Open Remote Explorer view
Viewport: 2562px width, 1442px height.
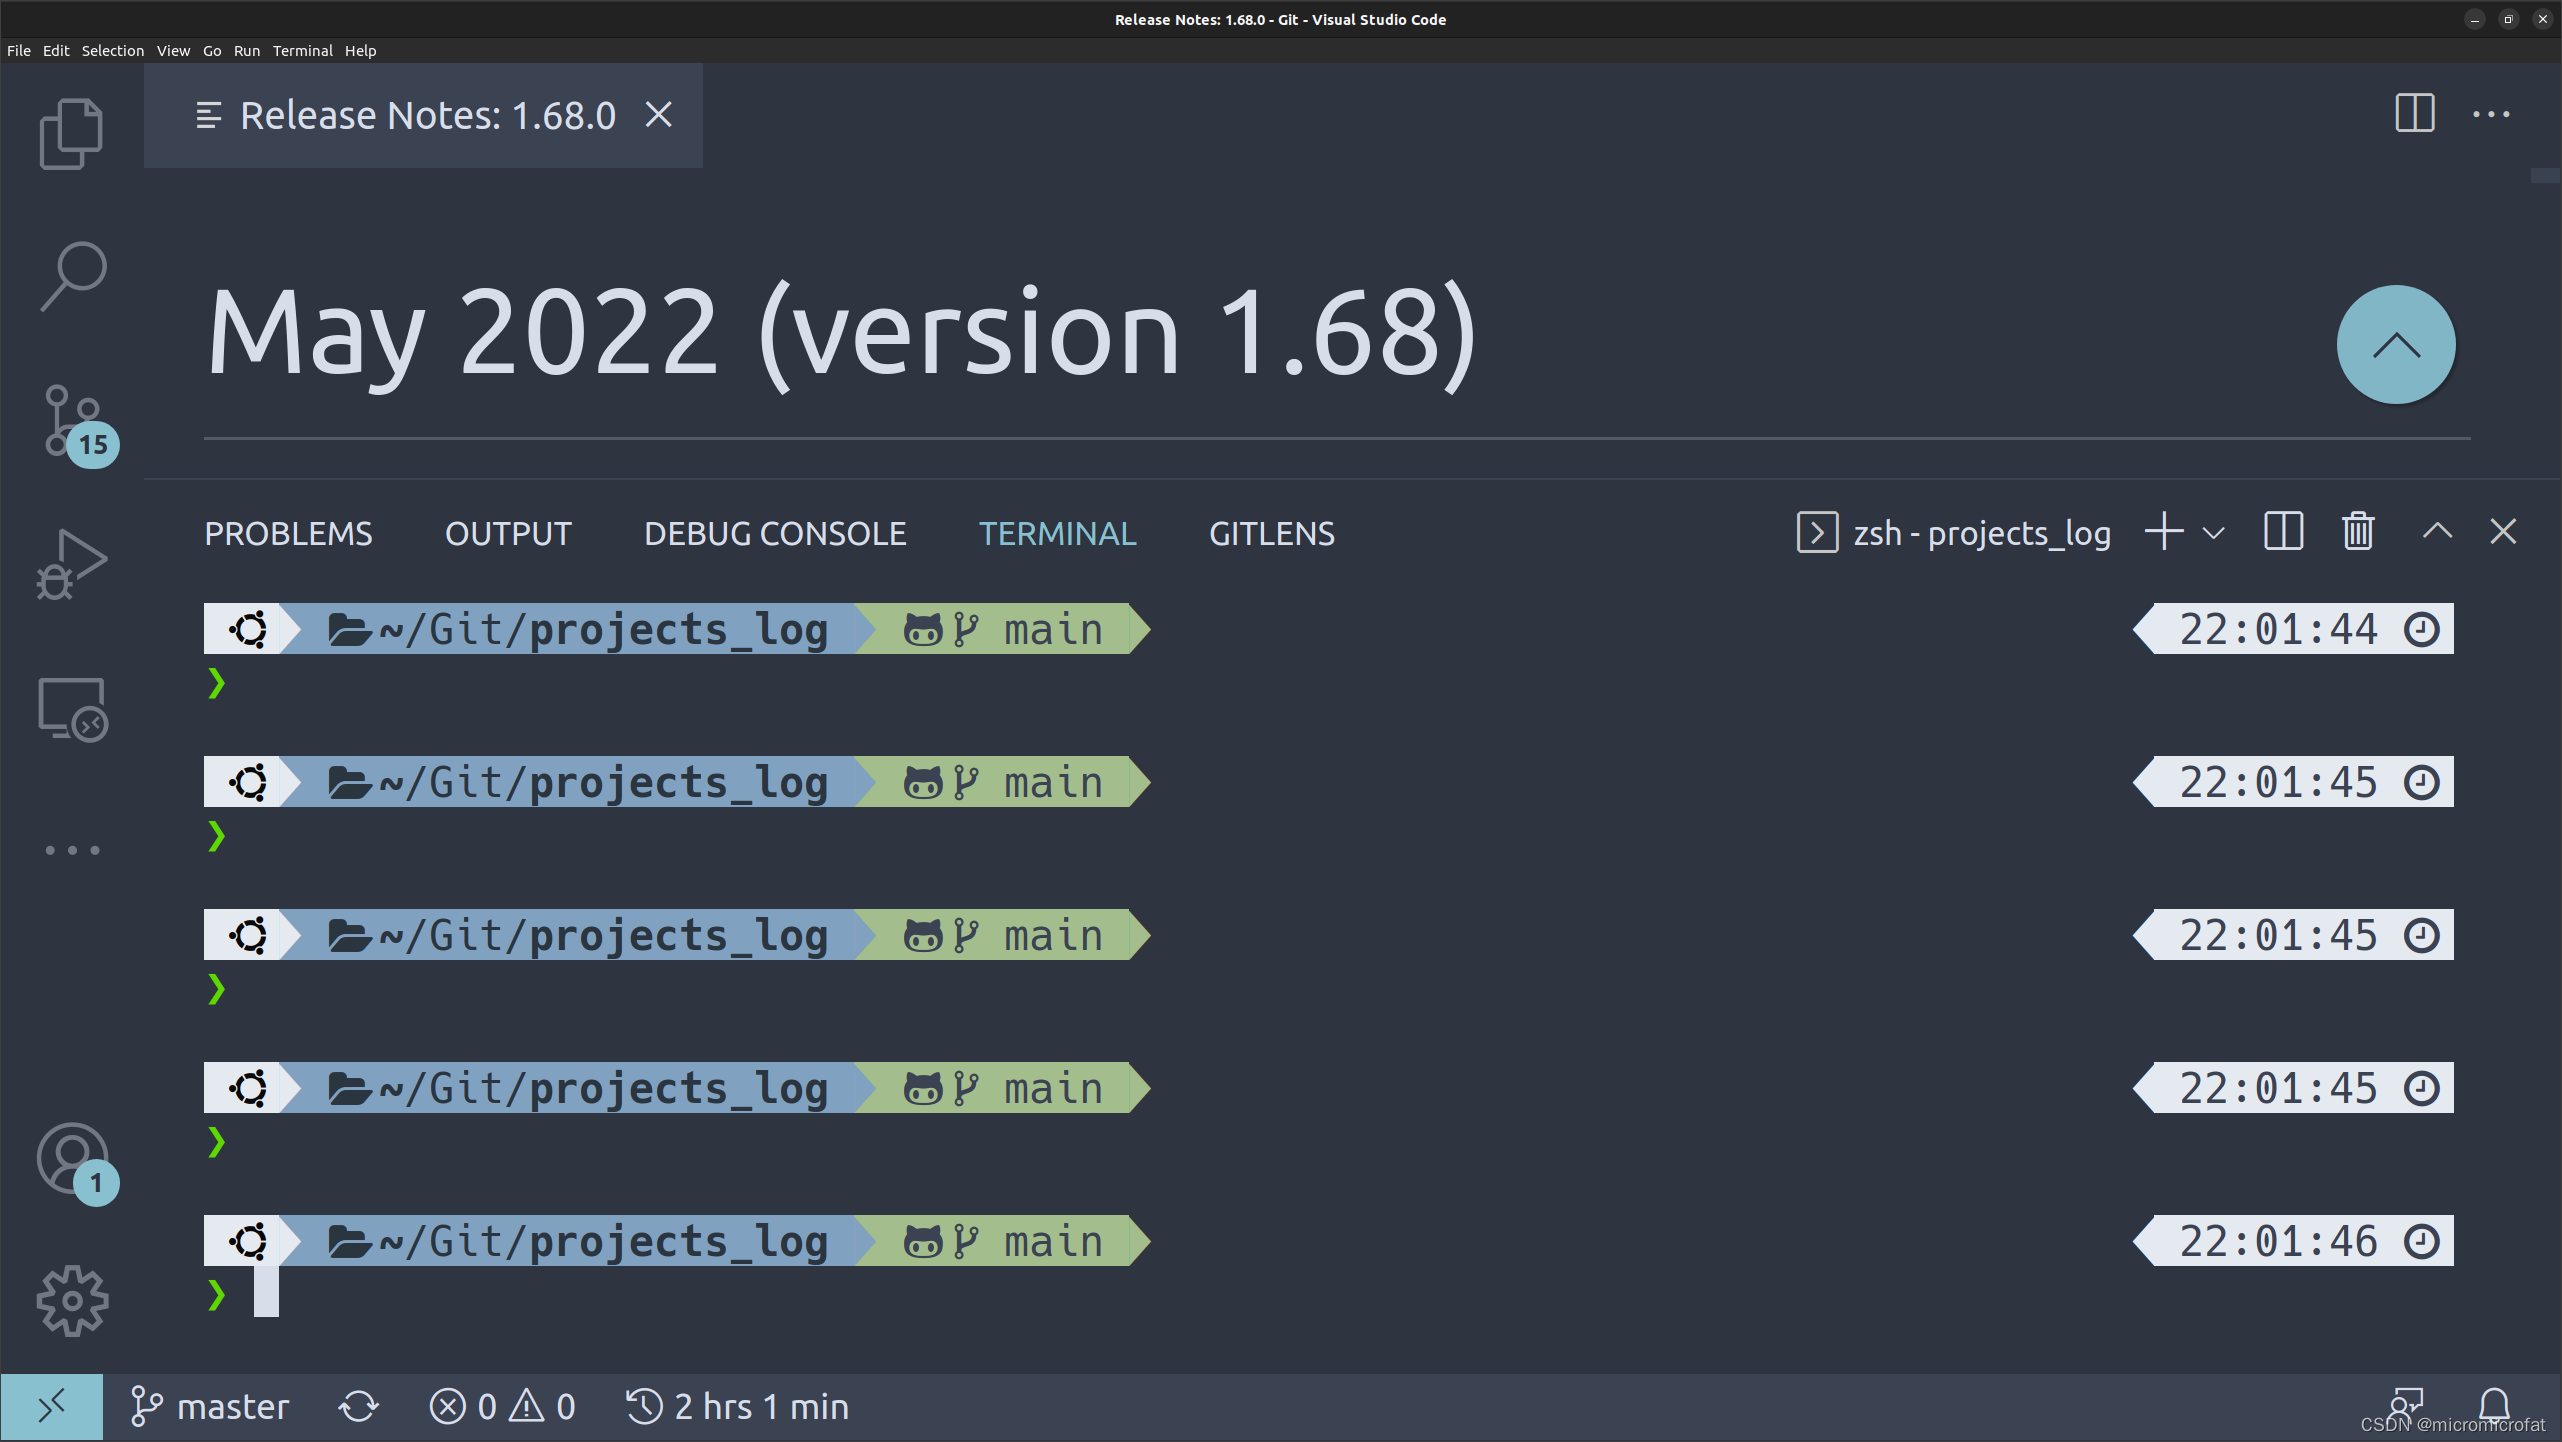point(72,709)
